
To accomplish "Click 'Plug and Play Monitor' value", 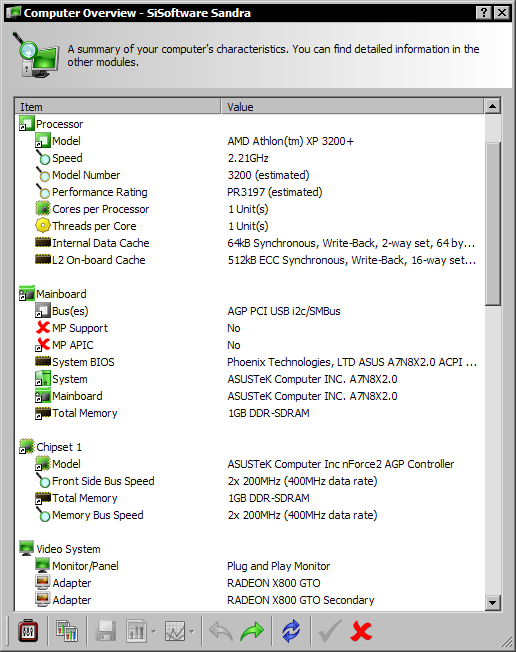I will click(279, 566).
